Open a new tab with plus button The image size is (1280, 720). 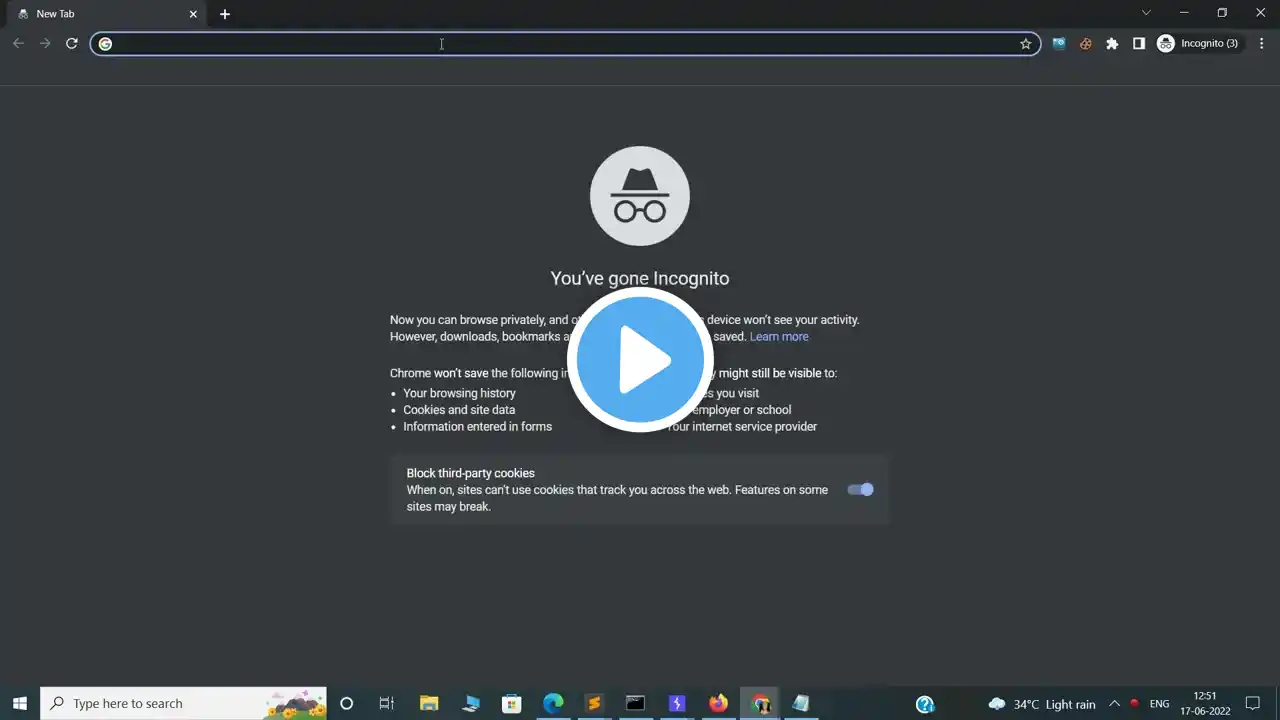(x=225, y=14)
